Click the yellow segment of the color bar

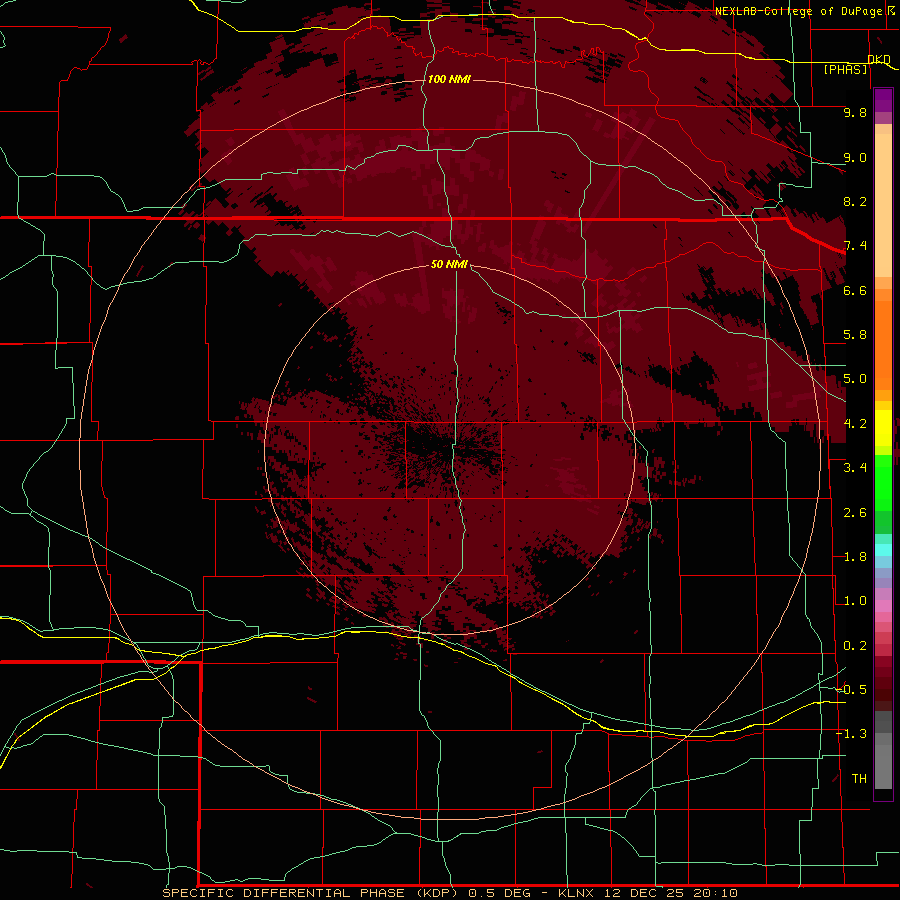[x=883, y=428]
